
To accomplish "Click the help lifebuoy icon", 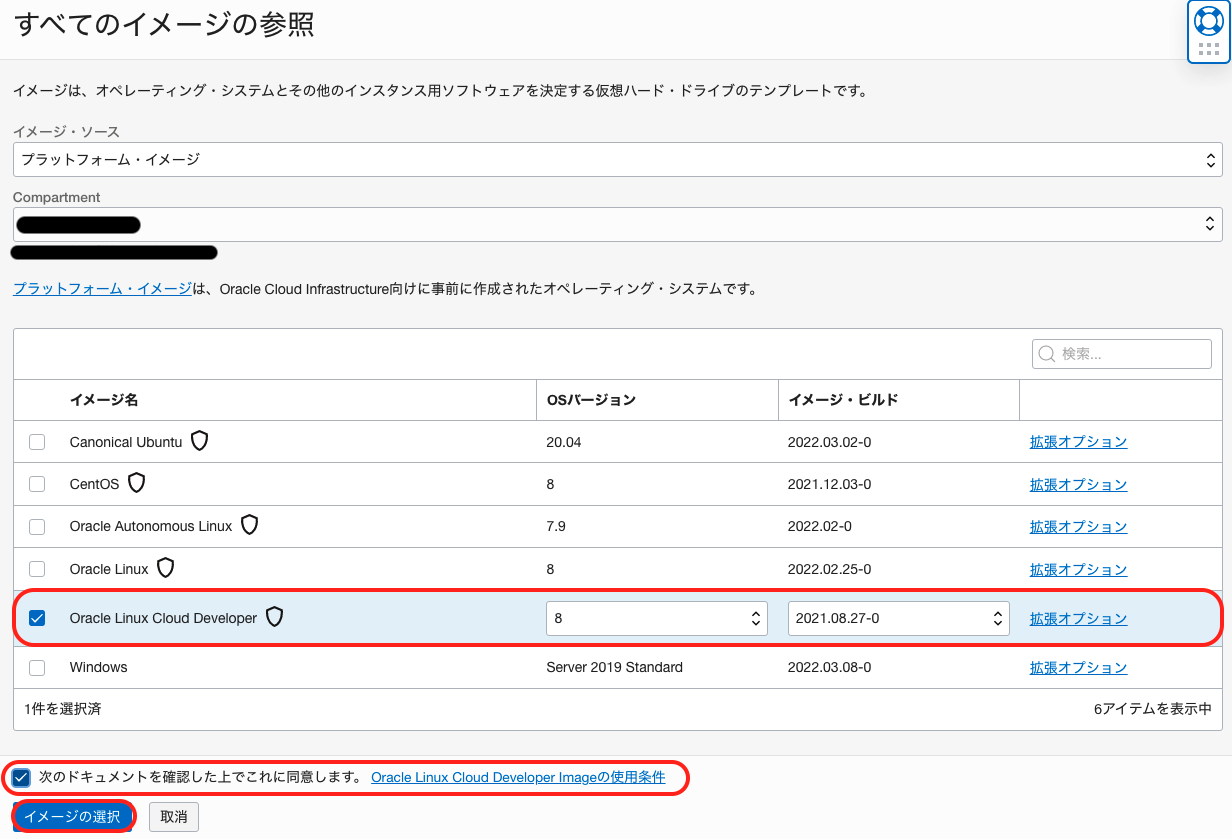I will [x=1208, y=21].
